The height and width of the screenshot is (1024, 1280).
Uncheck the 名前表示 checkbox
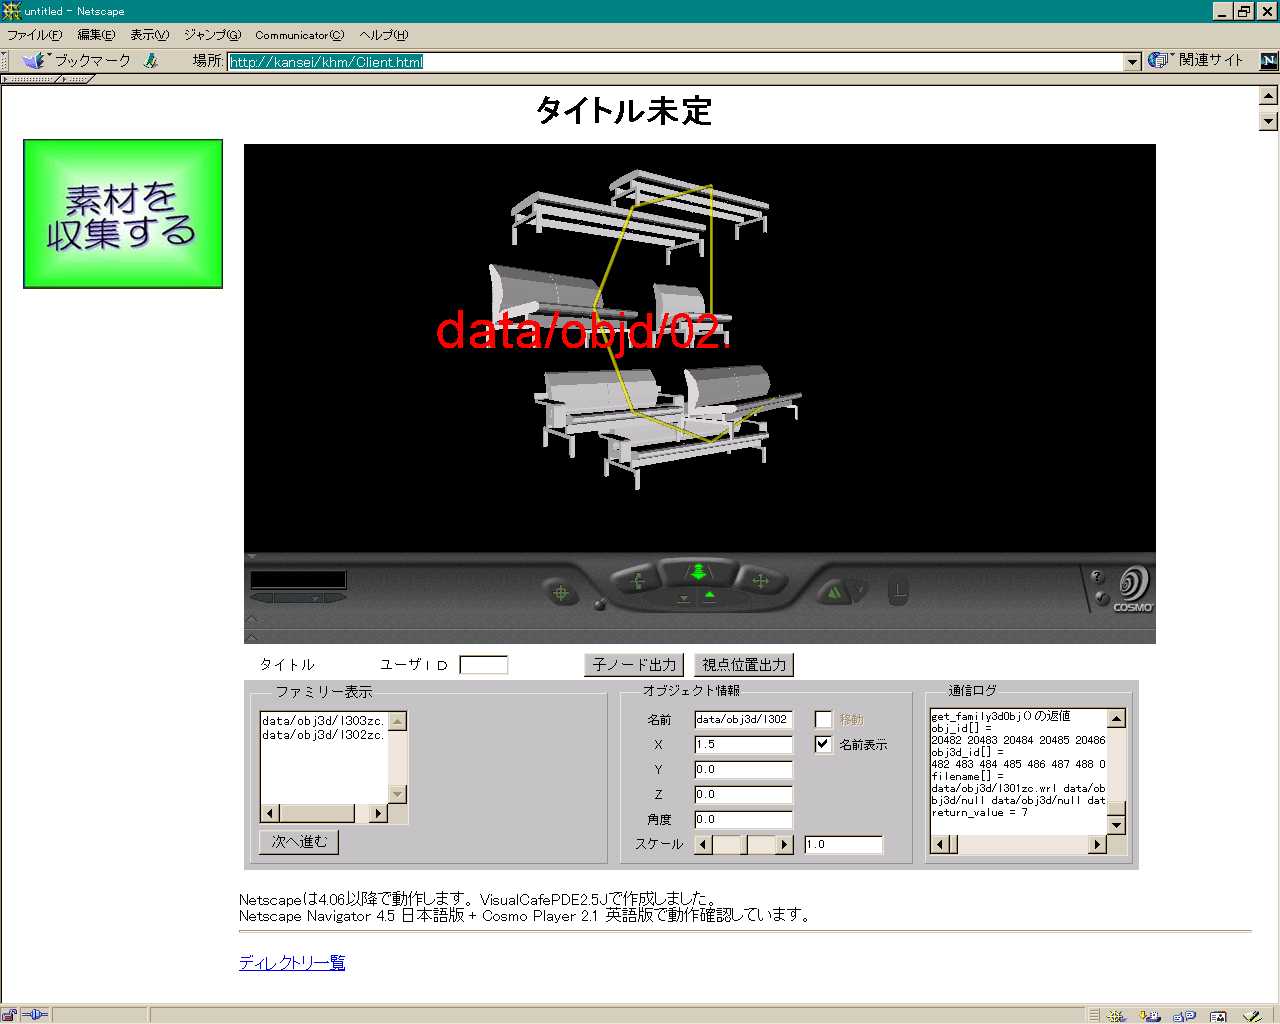[x=823, y=745]
